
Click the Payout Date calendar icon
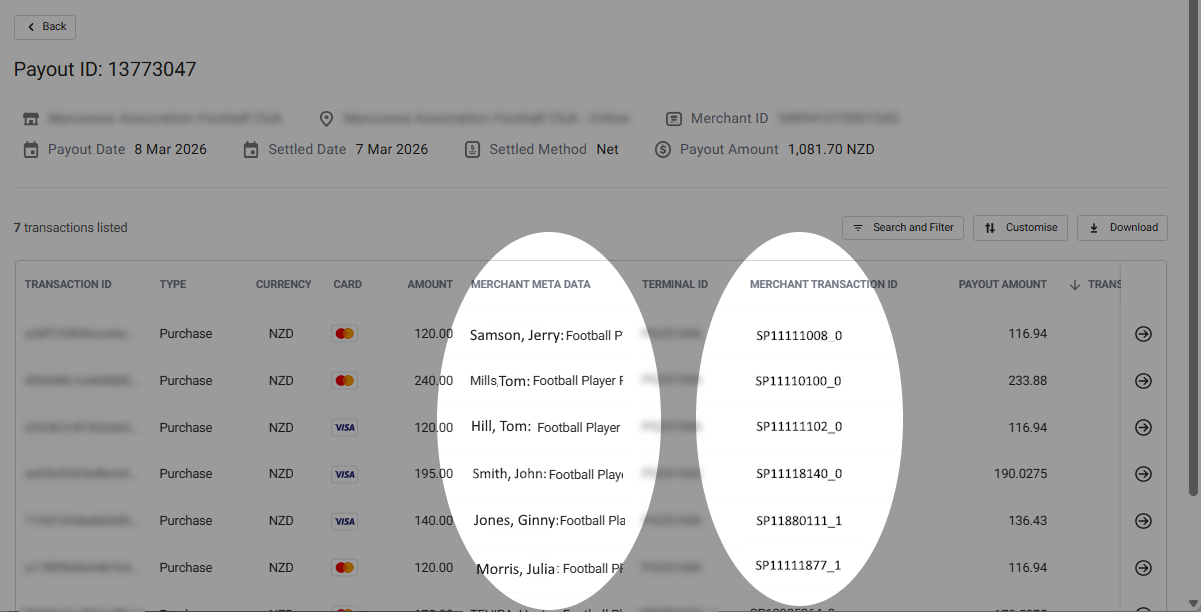31,150
